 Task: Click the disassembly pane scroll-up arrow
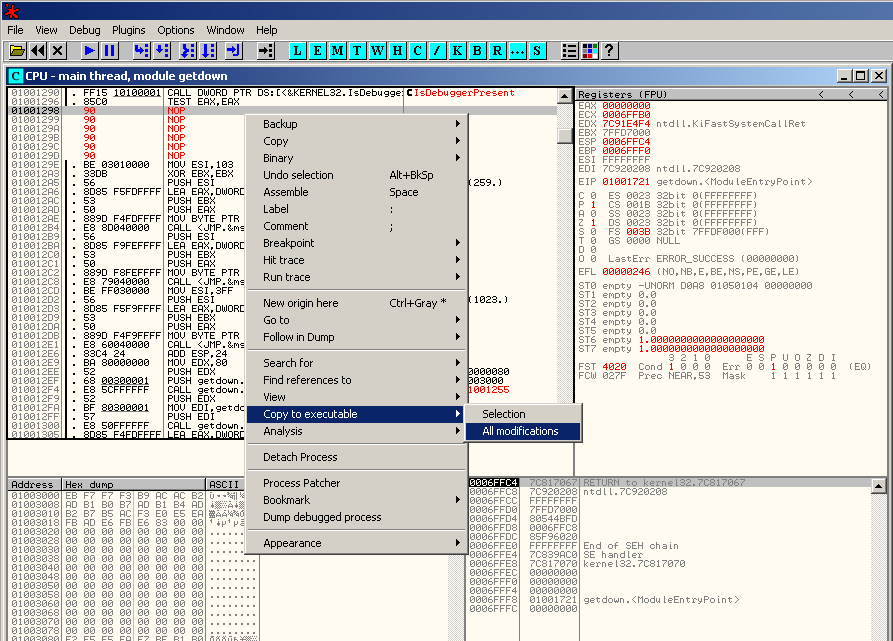pos(565,95)
